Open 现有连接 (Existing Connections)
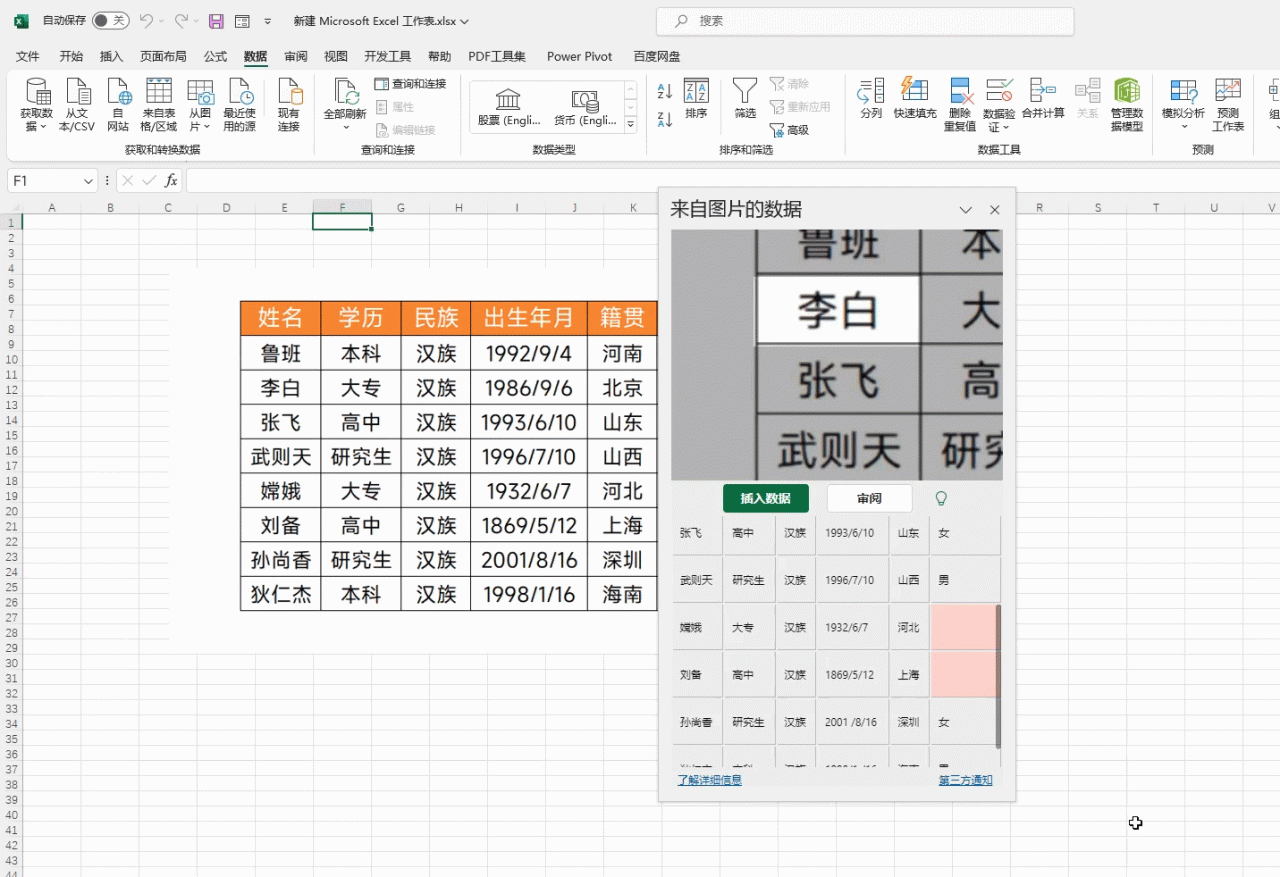Image resolution: width=1280 pixels, height=877 pixels. tap(289, 105)
